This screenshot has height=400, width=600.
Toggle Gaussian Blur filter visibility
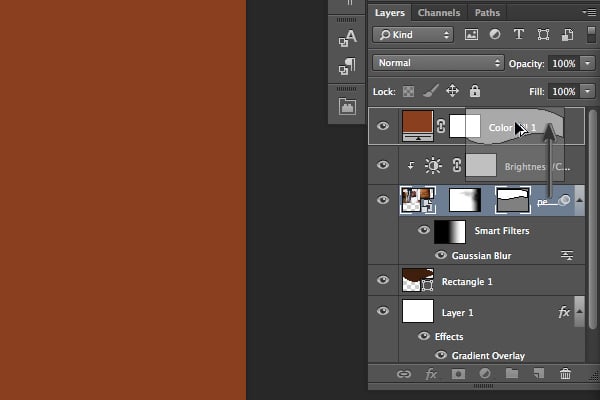(441, 255)
